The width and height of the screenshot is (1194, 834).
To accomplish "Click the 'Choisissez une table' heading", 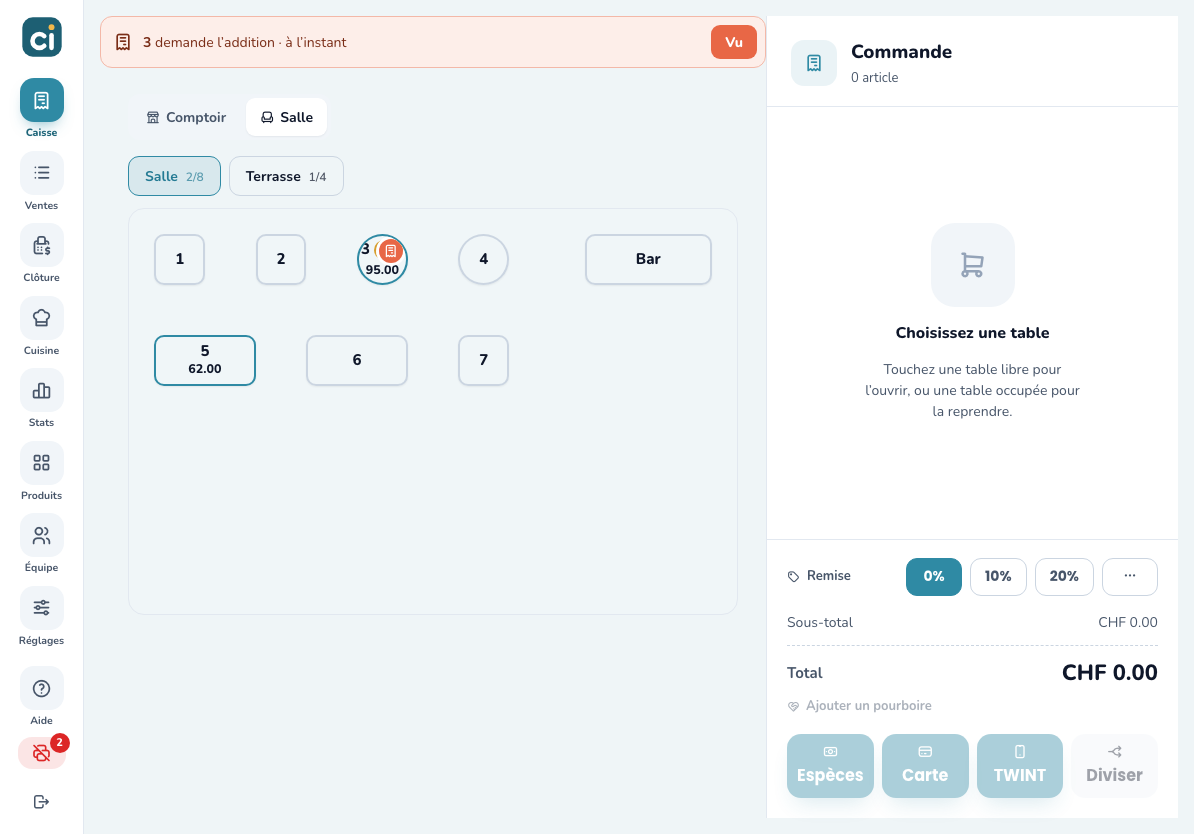I will [x=972, y=333].
